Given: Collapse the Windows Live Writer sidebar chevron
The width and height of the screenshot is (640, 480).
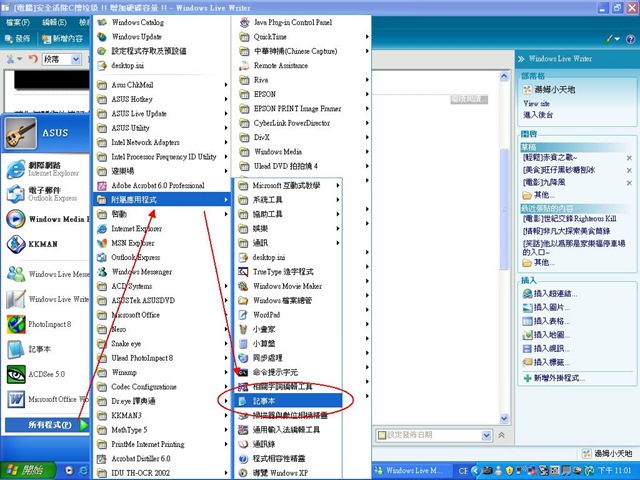Looking at the screenshot, I should 521,59.
